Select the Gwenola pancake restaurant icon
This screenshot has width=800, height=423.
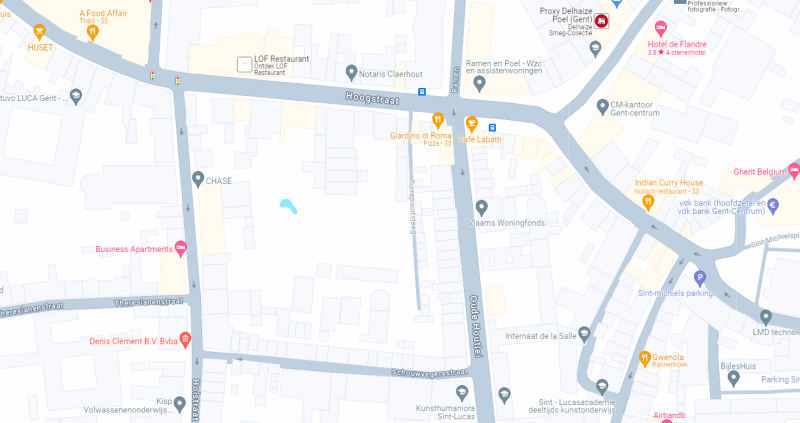point(644,359)
